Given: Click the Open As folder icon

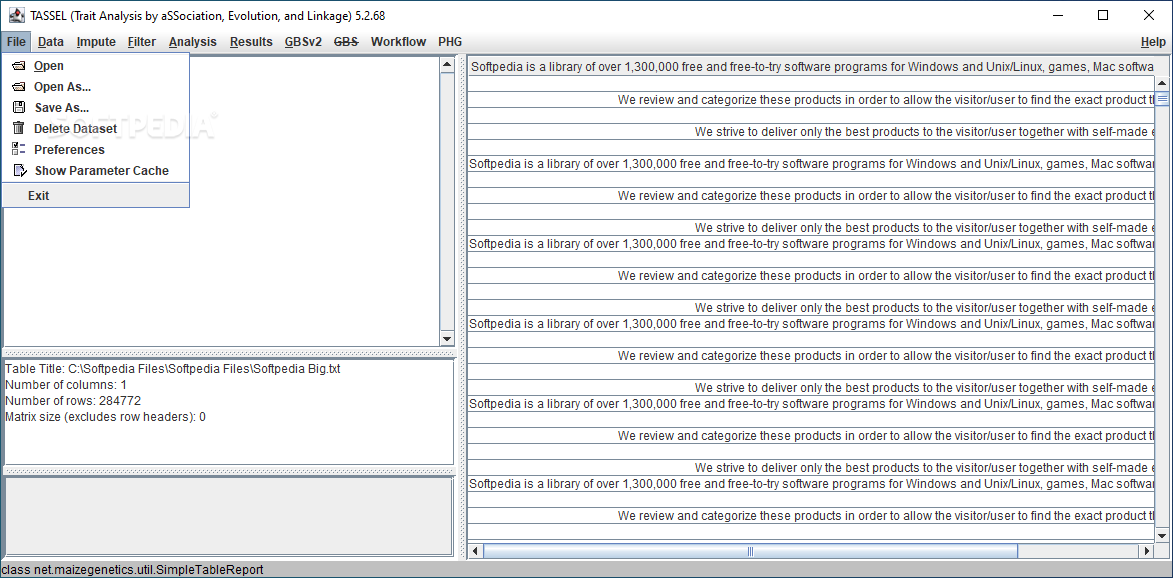Looking at the screenshot, I should pyautogui.click(x=19, y=87).
